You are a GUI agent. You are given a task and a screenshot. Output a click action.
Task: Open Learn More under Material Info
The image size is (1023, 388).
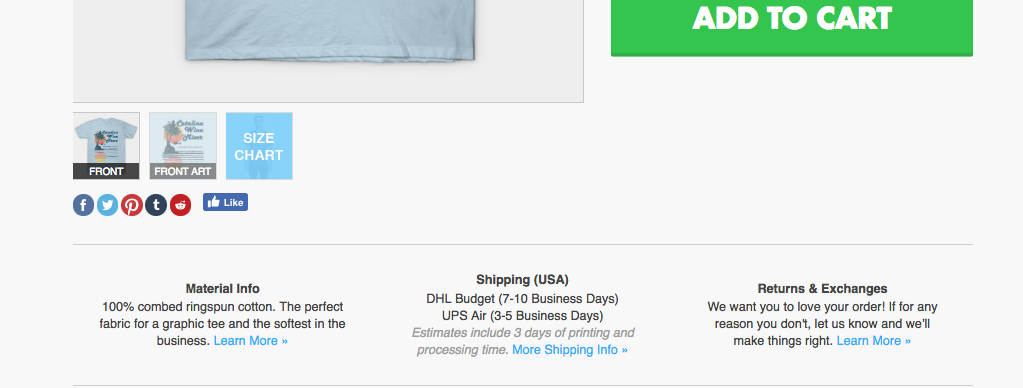pos(251,340)
